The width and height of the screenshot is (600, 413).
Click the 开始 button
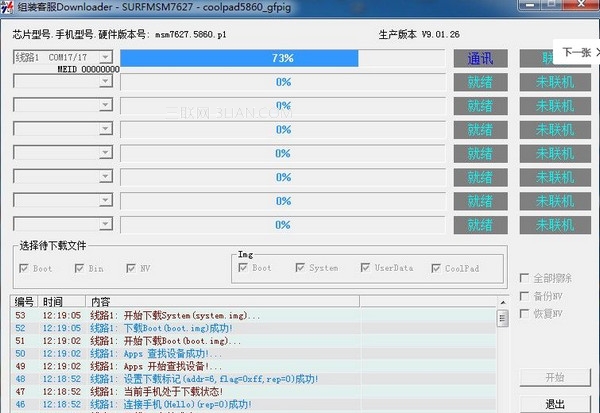point(555,377)
